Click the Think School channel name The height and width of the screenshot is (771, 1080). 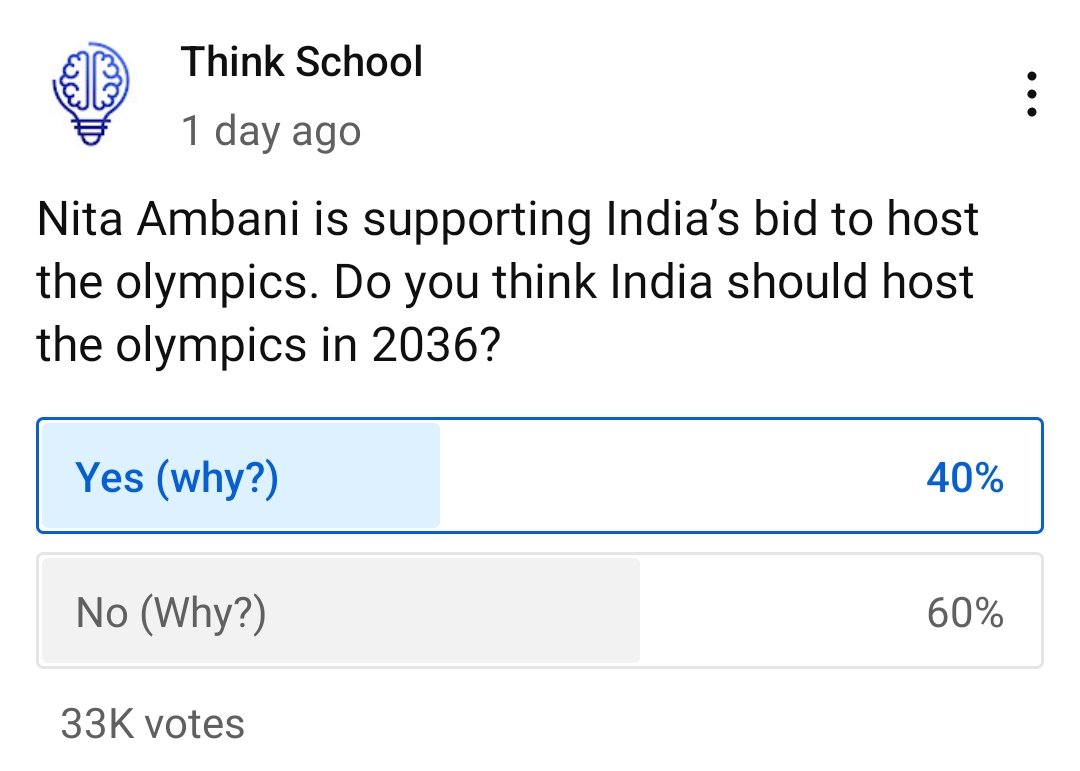pos(302,63)
